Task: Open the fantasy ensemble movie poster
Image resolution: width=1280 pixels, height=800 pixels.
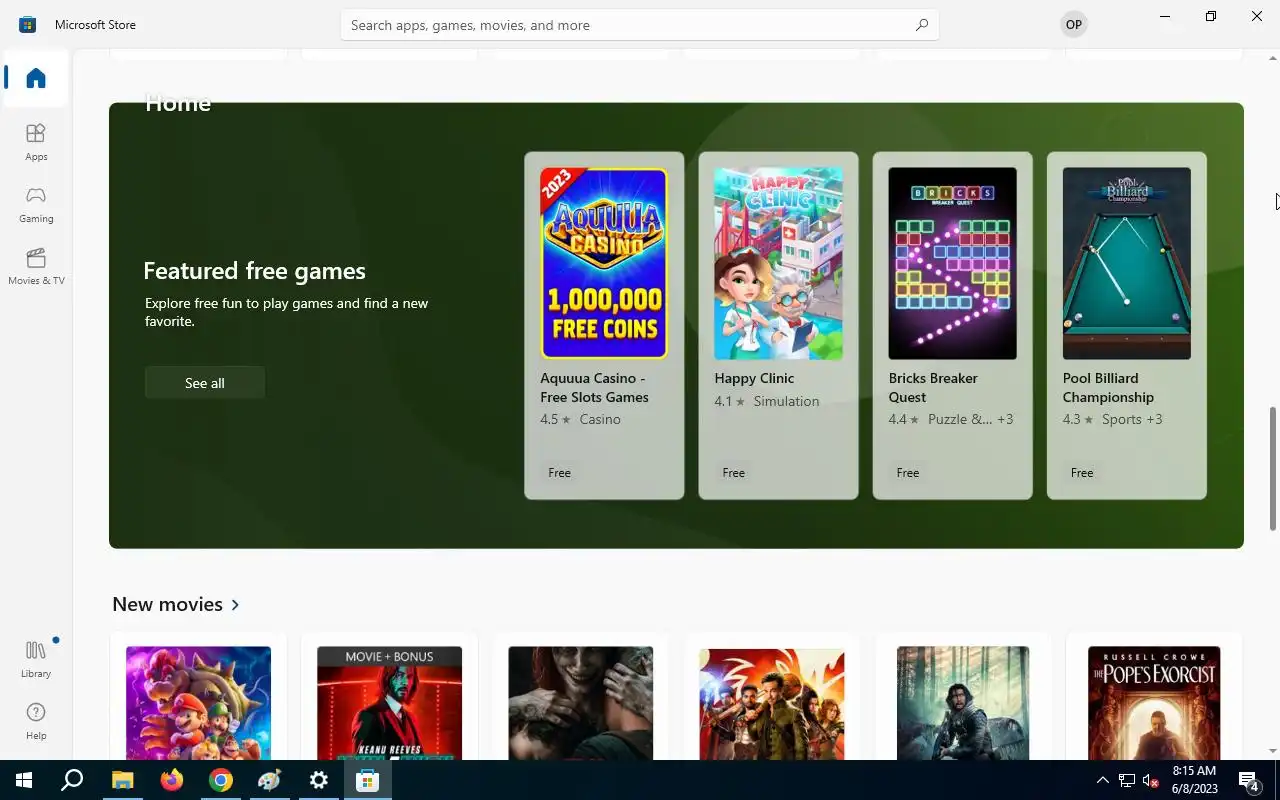Action: 772,702
